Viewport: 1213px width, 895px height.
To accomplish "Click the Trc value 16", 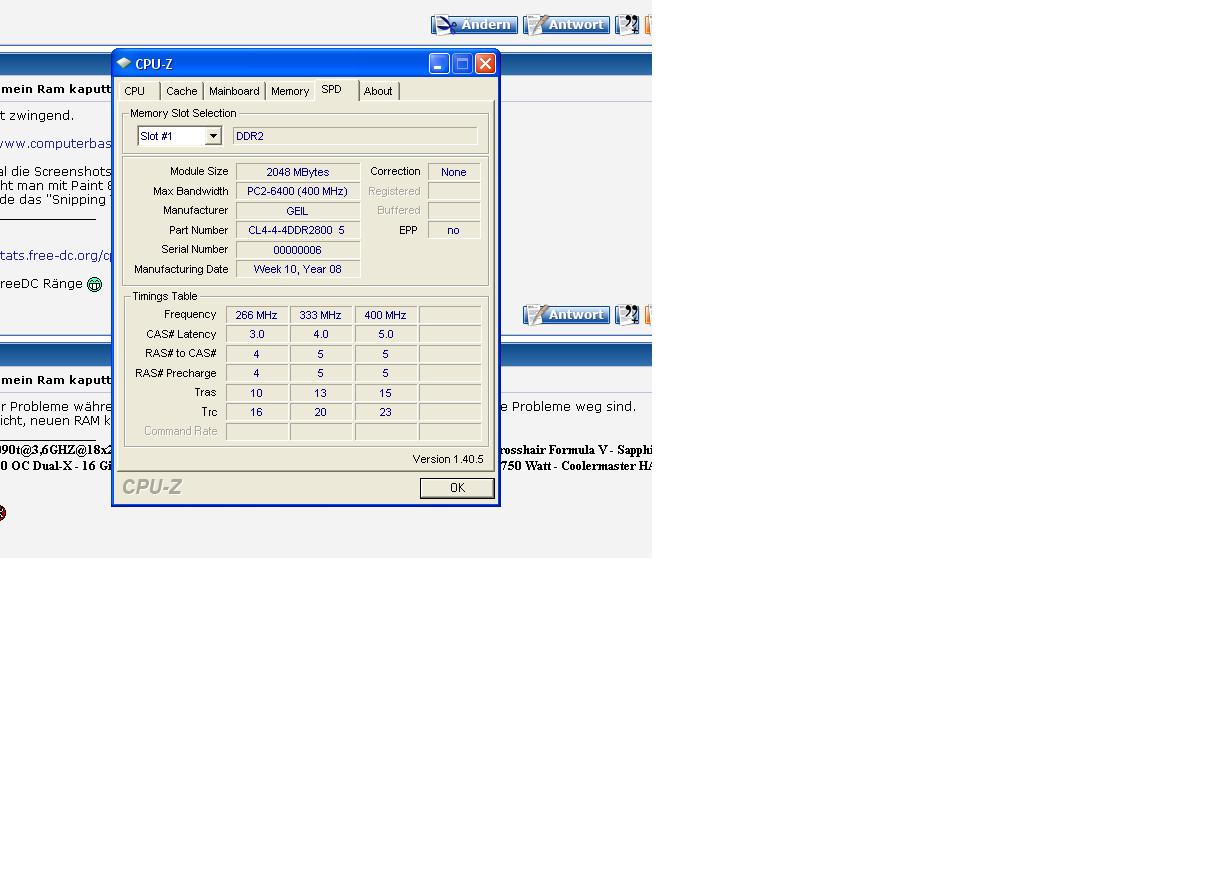I will pos(256,412).
